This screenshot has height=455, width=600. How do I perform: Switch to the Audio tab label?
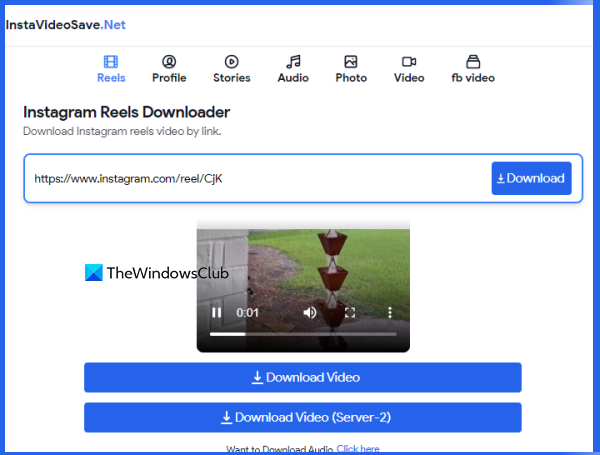coord(293,78)
